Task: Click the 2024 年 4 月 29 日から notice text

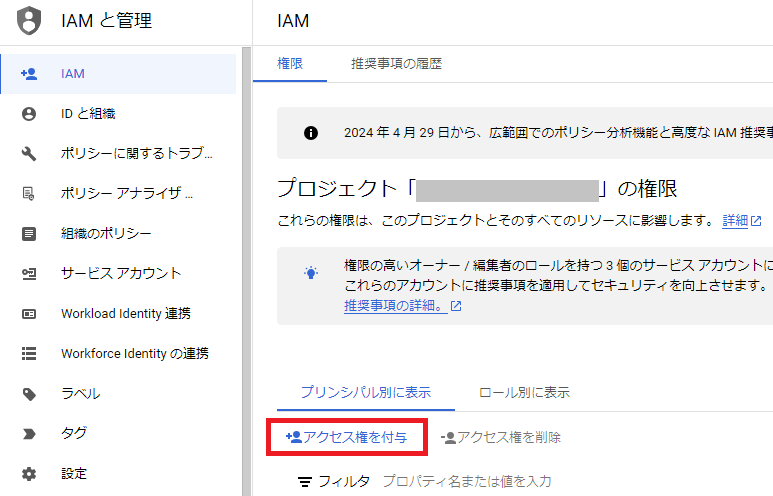Action: 558,133
